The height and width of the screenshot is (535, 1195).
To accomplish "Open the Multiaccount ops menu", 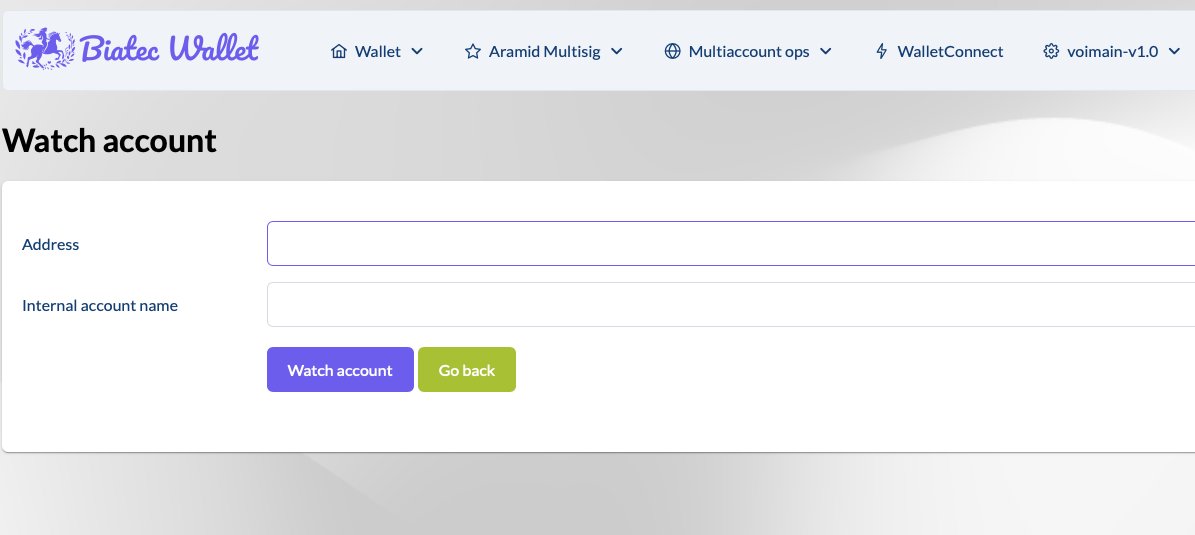I will [748, 51].
